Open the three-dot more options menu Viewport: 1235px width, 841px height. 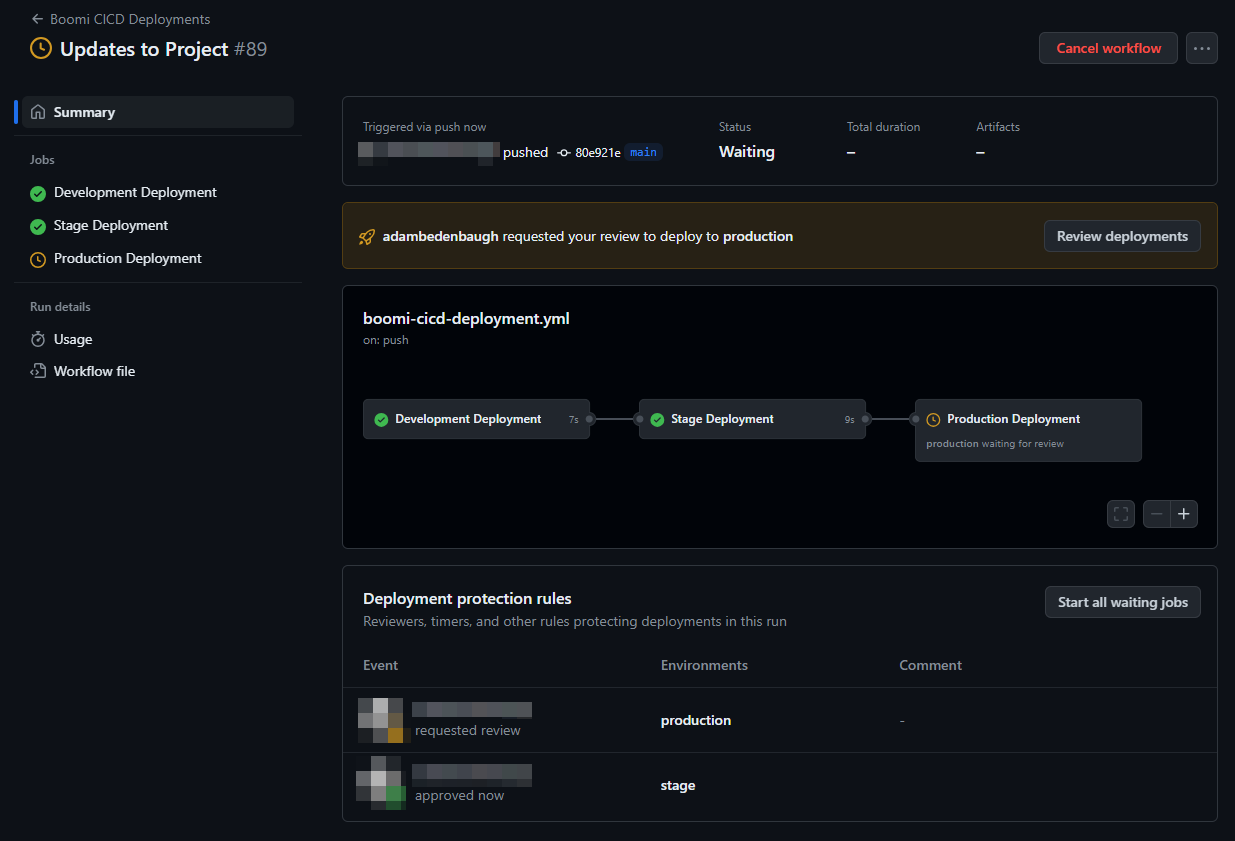click(1202, 48)
